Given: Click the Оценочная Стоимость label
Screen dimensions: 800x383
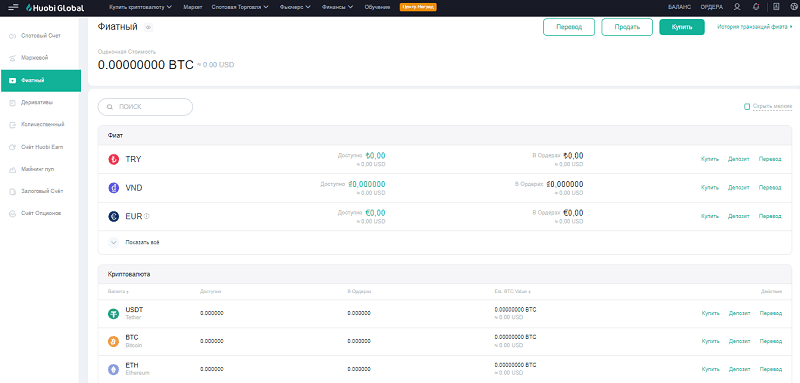Looking at the screenshot, I should (x=127, y=52).
